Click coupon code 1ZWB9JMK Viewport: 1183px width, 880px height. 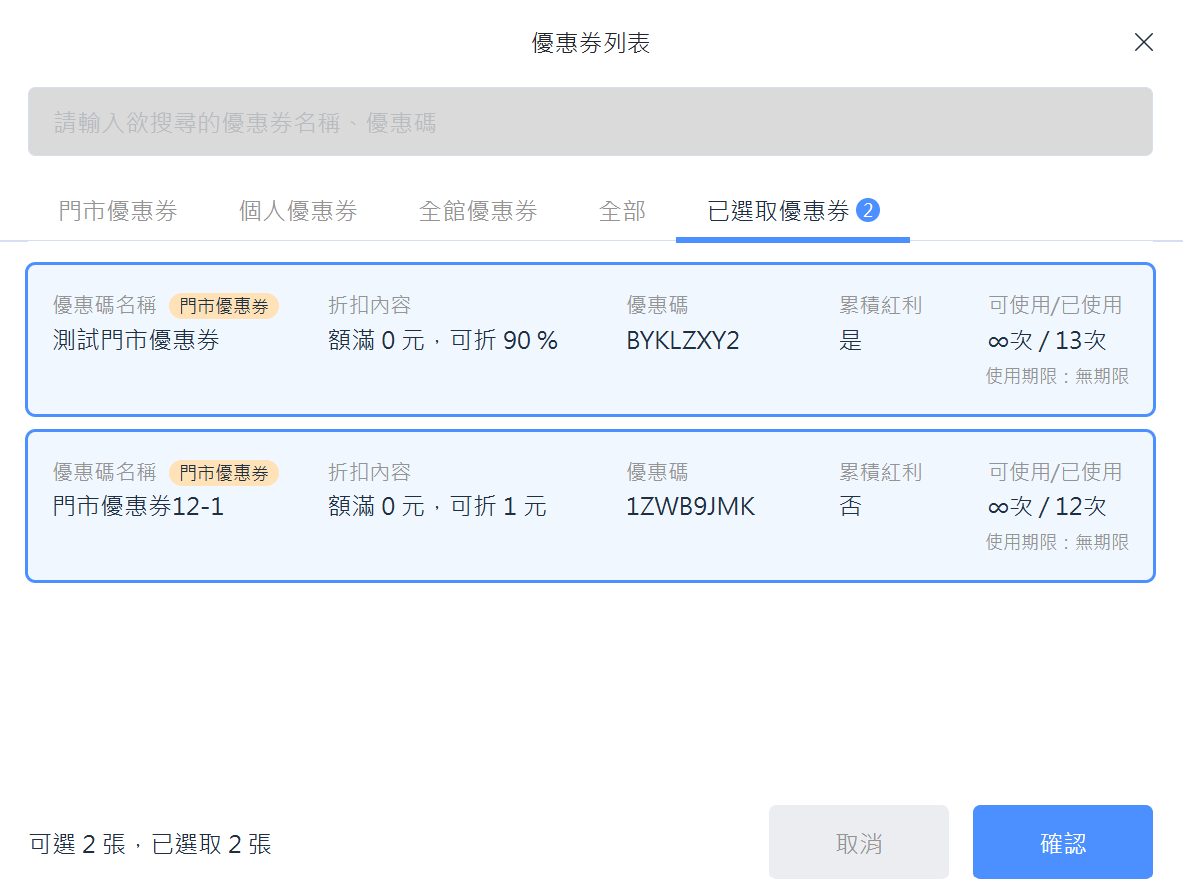click(x=690, y=506)
